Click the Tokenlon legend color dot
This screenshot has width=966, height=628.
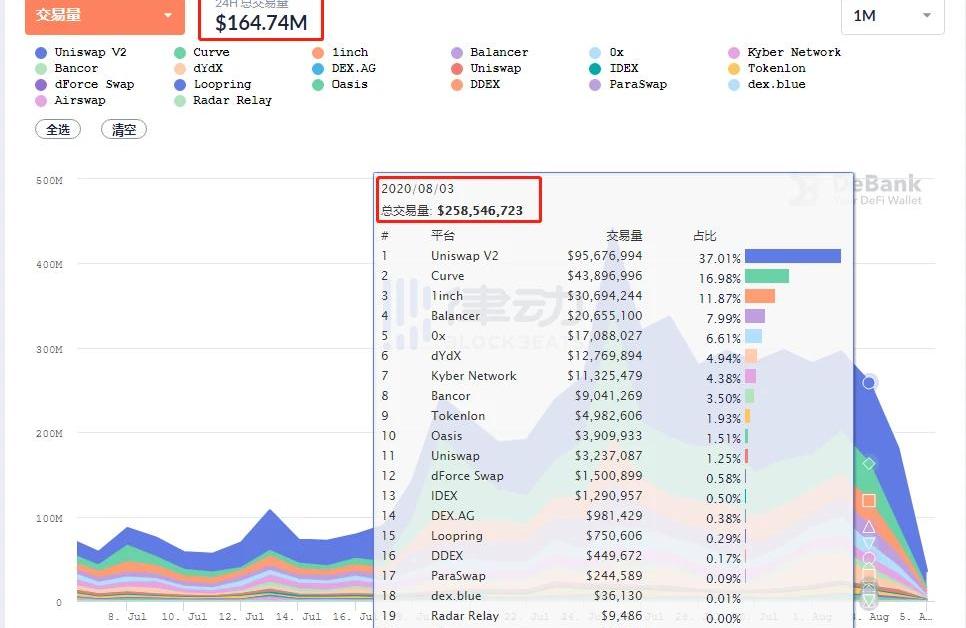tap(734, 68)
